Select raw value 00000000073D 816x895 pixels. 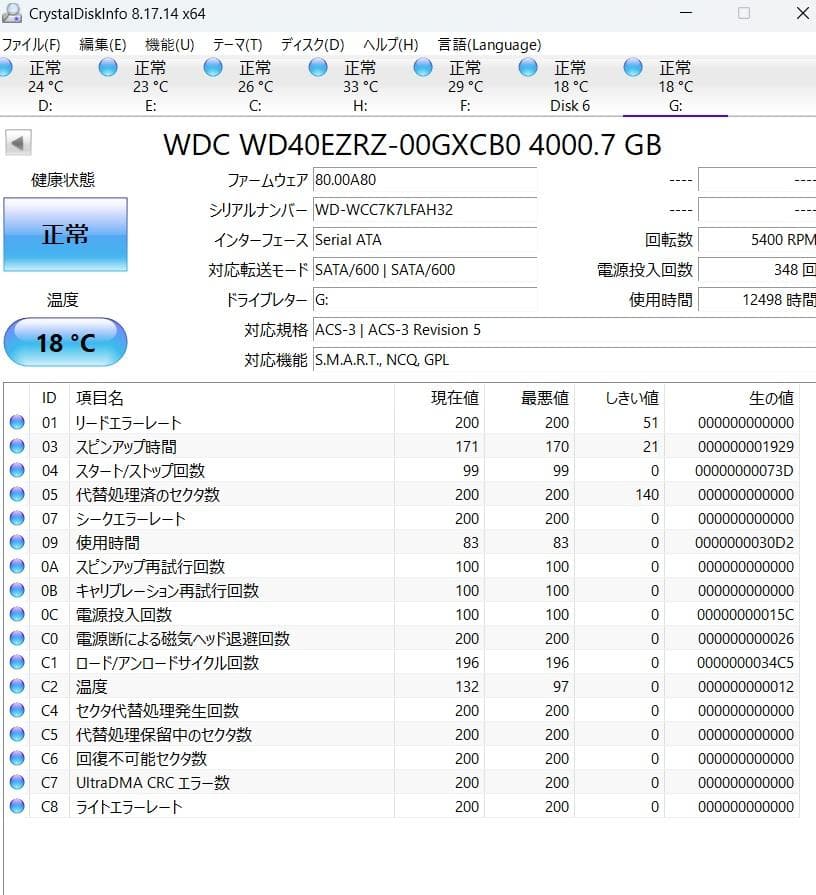pyautogui.click(x=744, y=471)
